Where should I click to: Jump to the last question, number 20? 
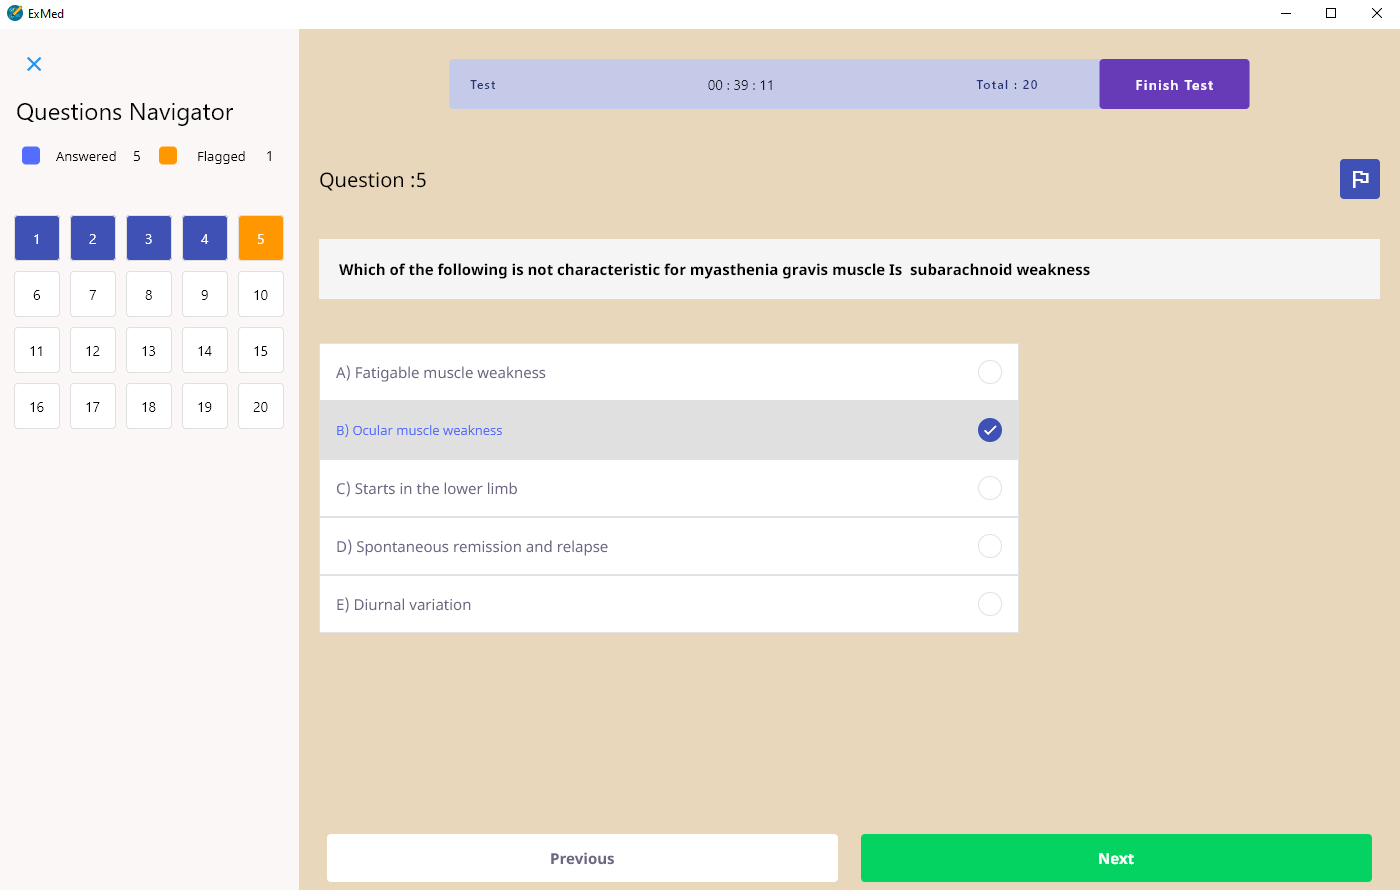coord(260,405)
